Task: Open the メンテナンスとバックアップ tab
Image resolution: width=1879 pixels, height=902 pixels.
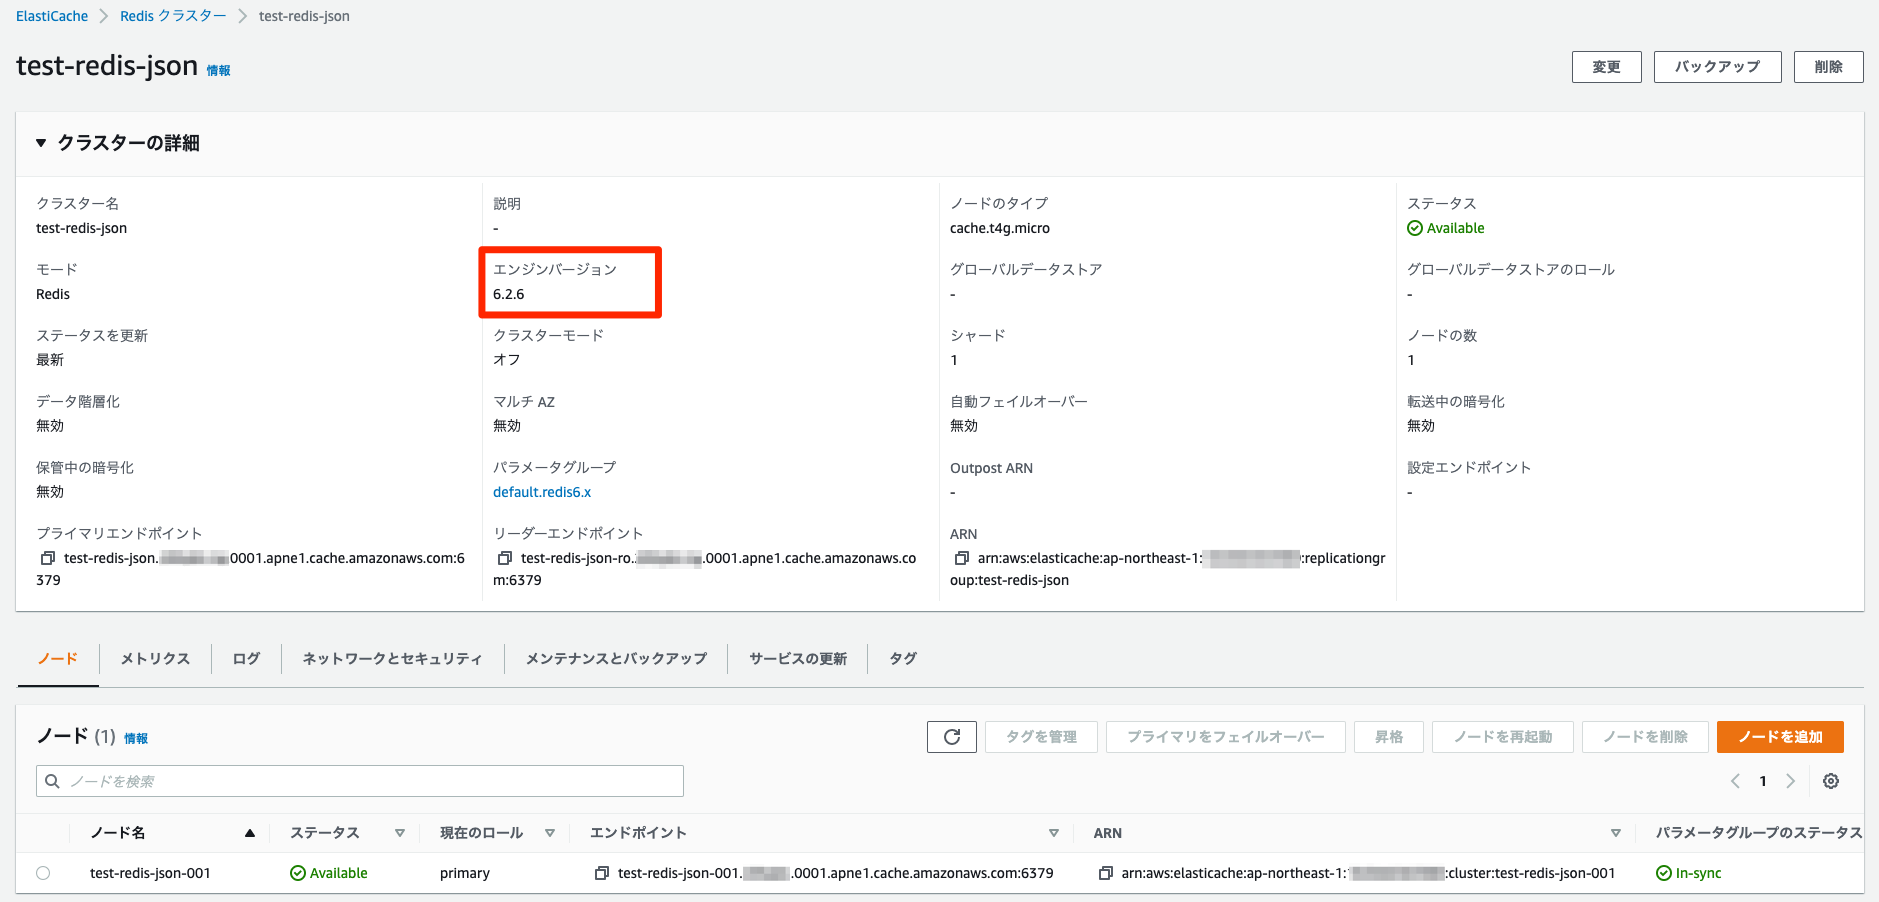Action: coord(616,658)
